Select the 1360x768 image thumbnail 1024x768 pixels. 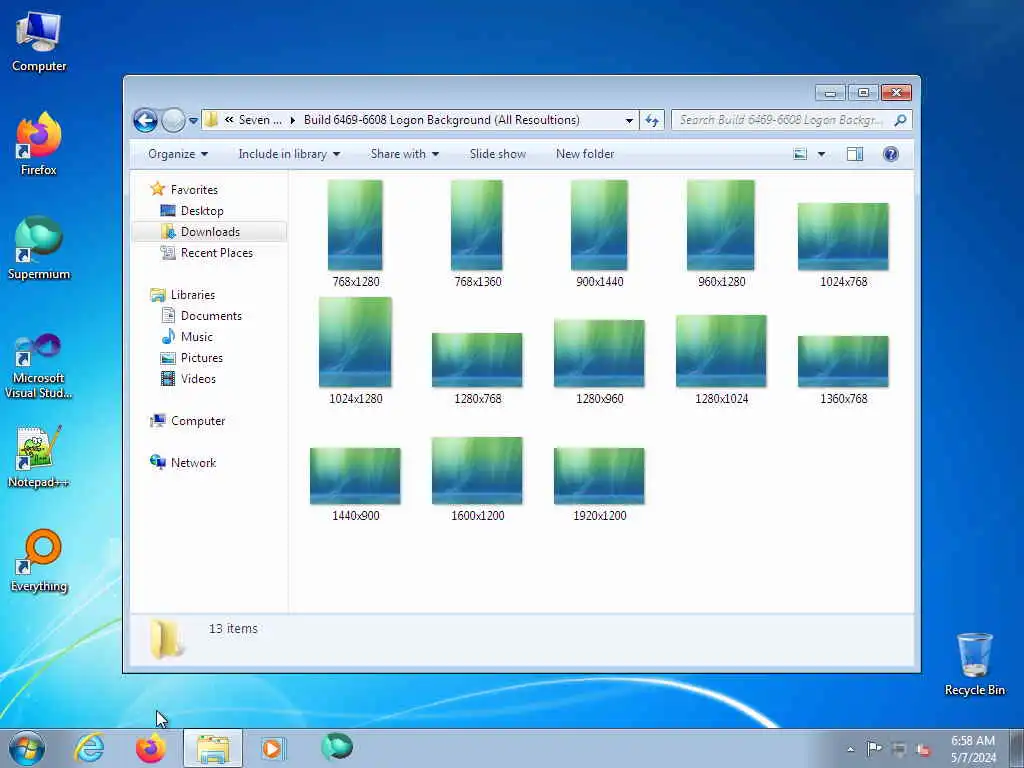[x=843, y=361]
